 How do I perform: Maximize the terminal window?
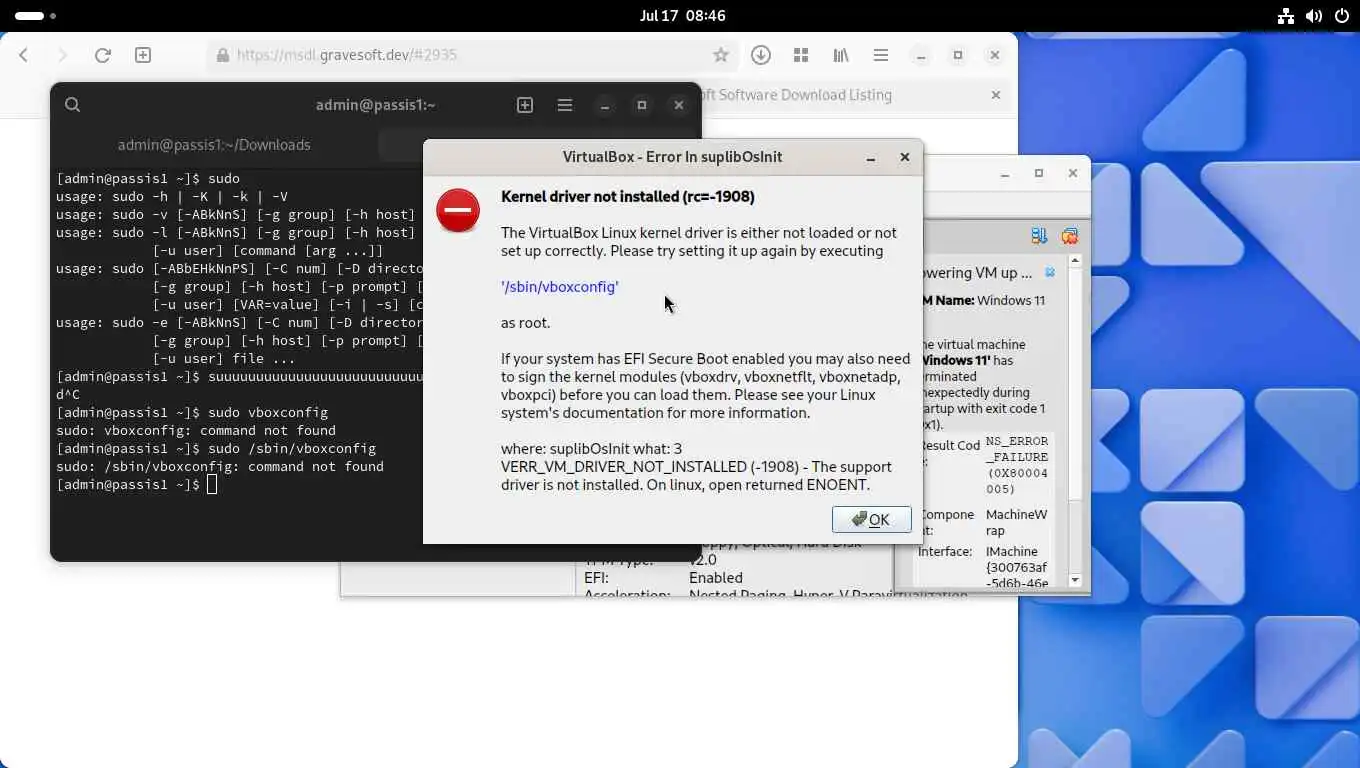pyautogui.click(x=642, y=105)
